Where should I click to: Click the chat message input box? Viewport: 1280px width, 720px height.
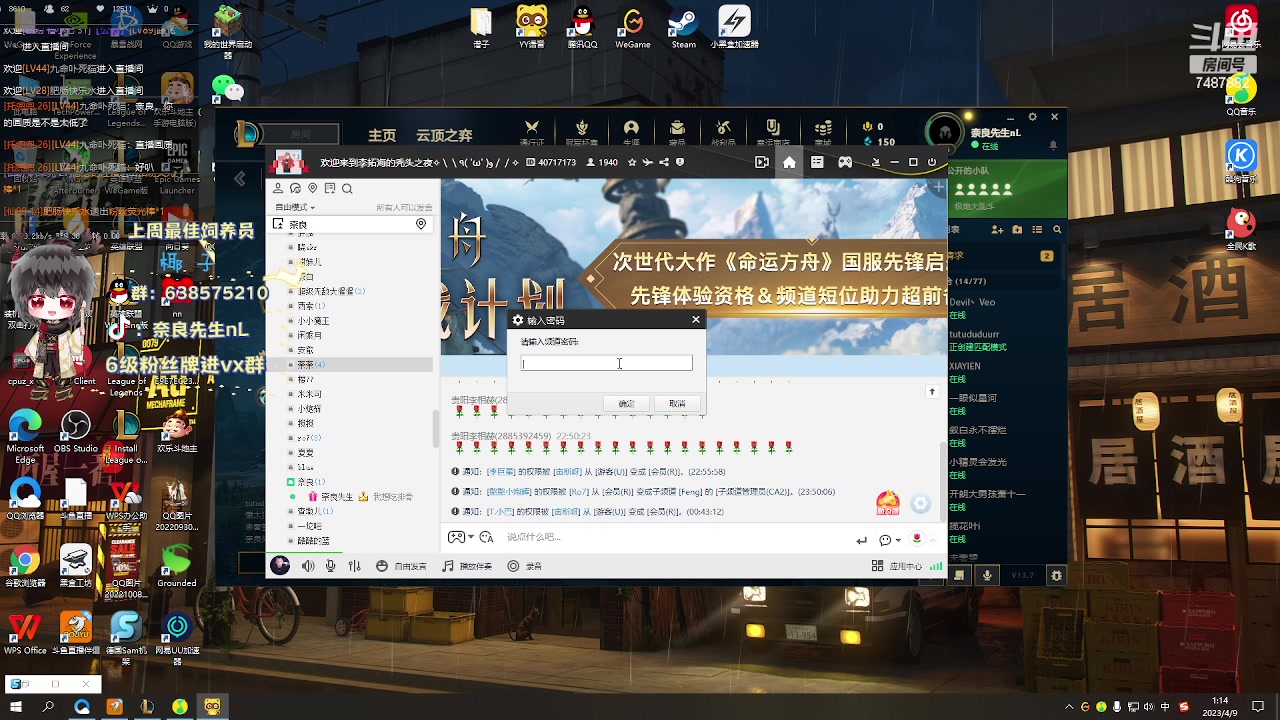675,538
